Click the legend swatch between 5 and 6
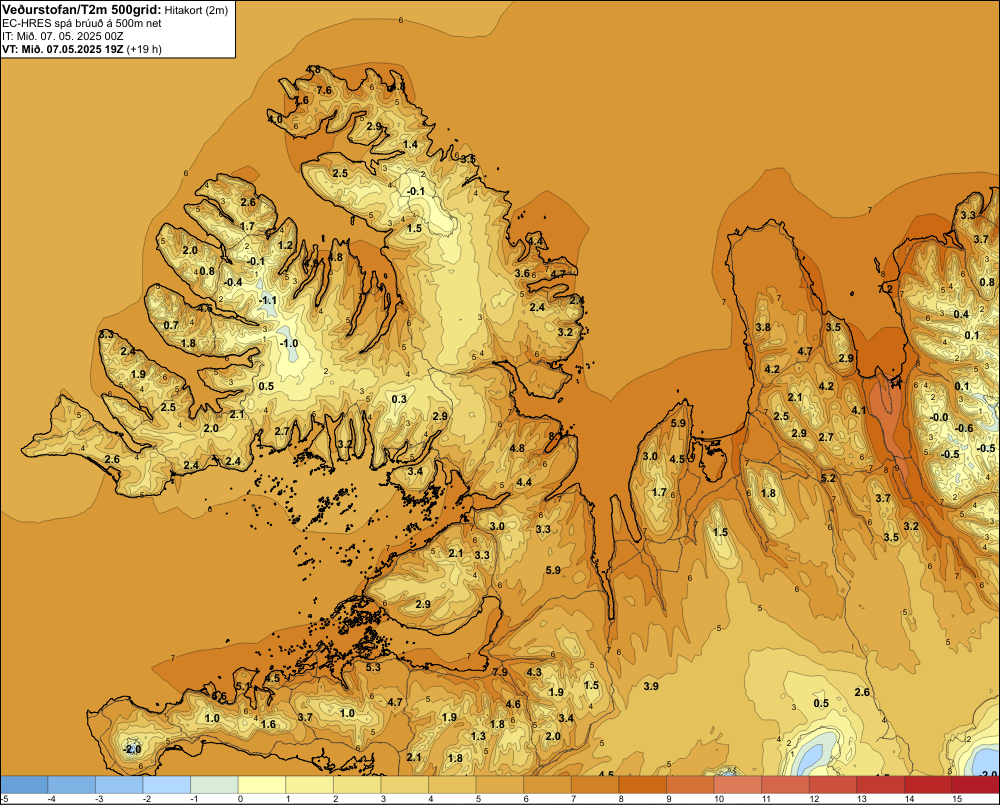Image resolution: width=1000 pixels, height=805 pixels. click(x=500, y=785)
